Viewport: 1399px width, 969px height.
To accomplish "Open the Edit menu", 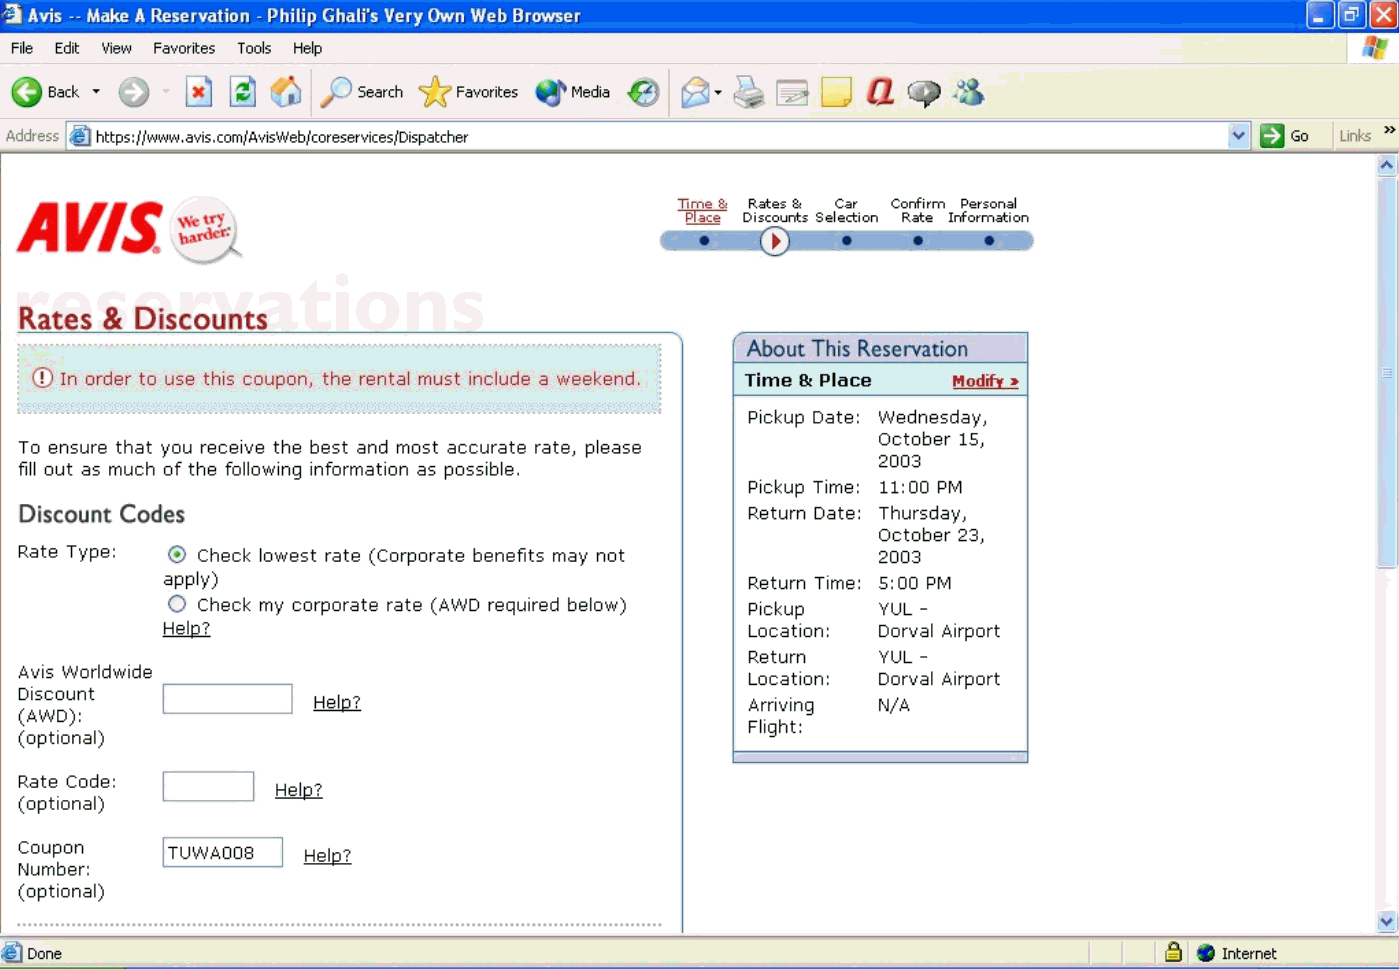I will tap(67, 48).
